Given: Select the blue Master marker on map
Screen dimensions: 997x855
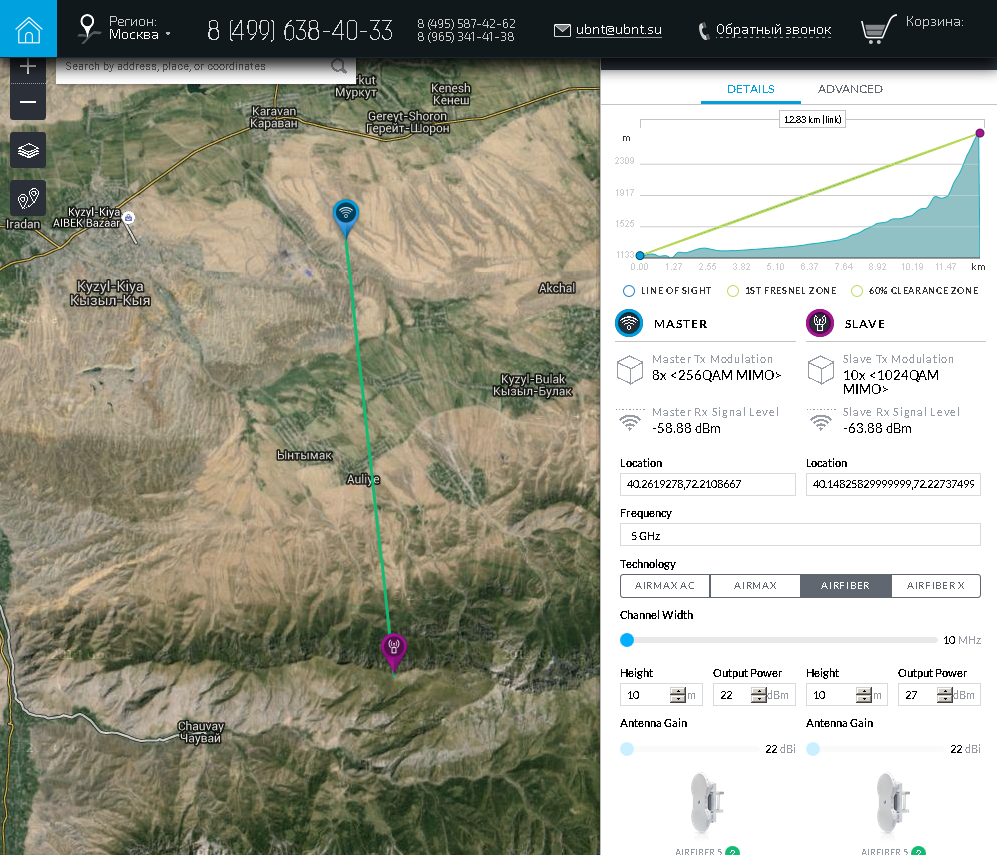Looking at the screenshot, I should [345, 213].
